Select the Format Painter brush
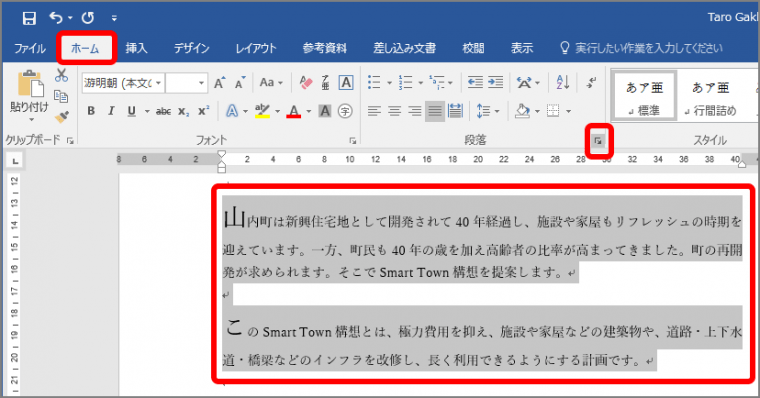This screenshot has height=398, width=760. pos(62,117)
